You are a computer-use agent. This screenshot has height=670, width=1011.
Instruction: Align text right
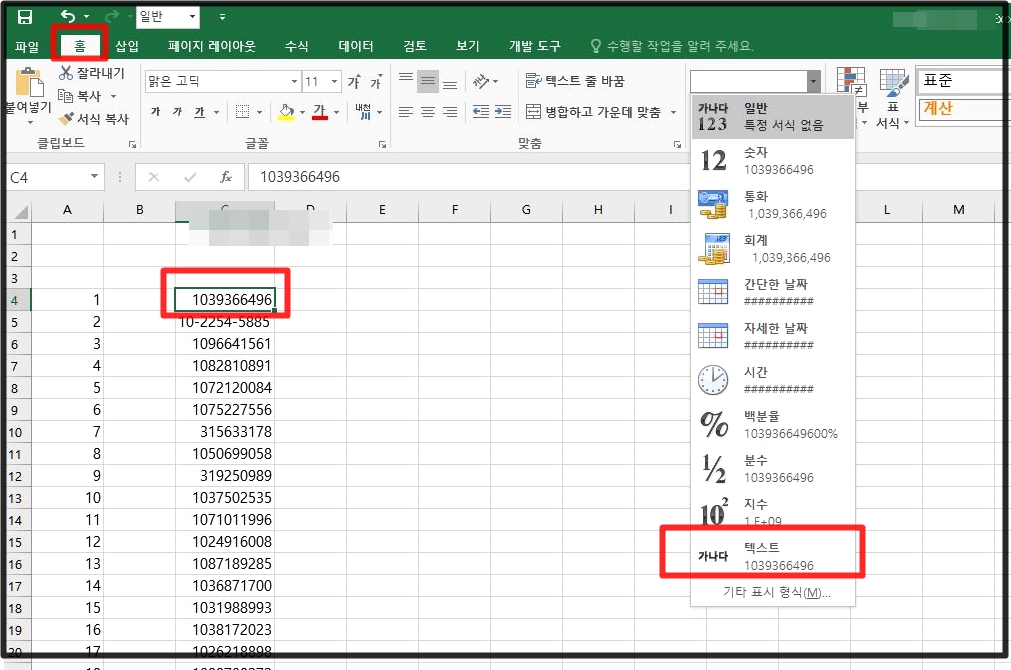pos(450,112)
